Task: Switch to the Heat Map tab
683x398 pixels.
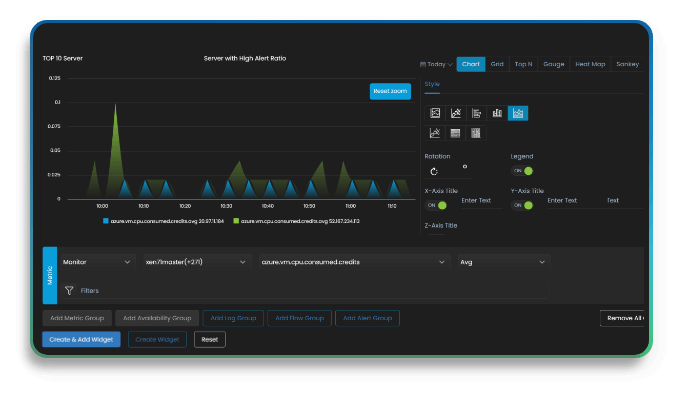Action: [x=590, y=64]
